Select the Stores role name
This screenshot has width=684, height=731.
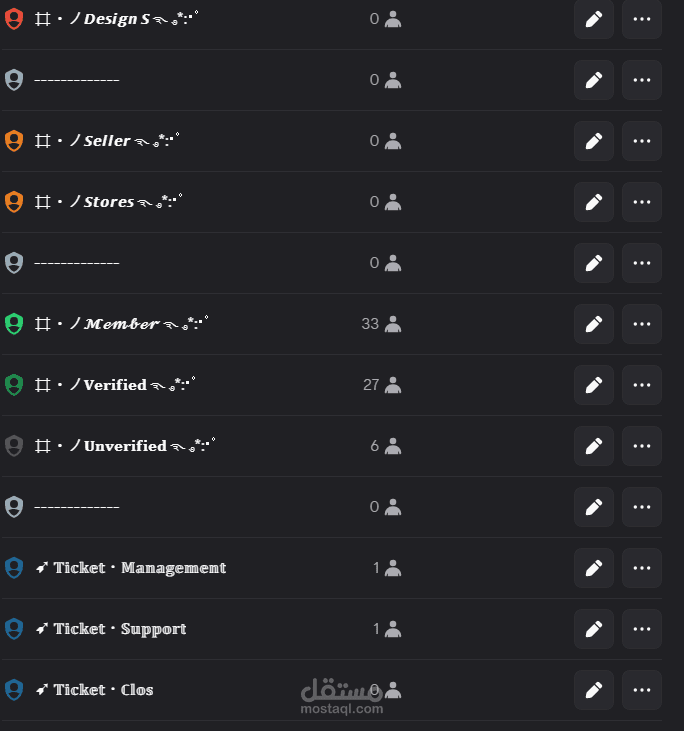click(109, 201)
